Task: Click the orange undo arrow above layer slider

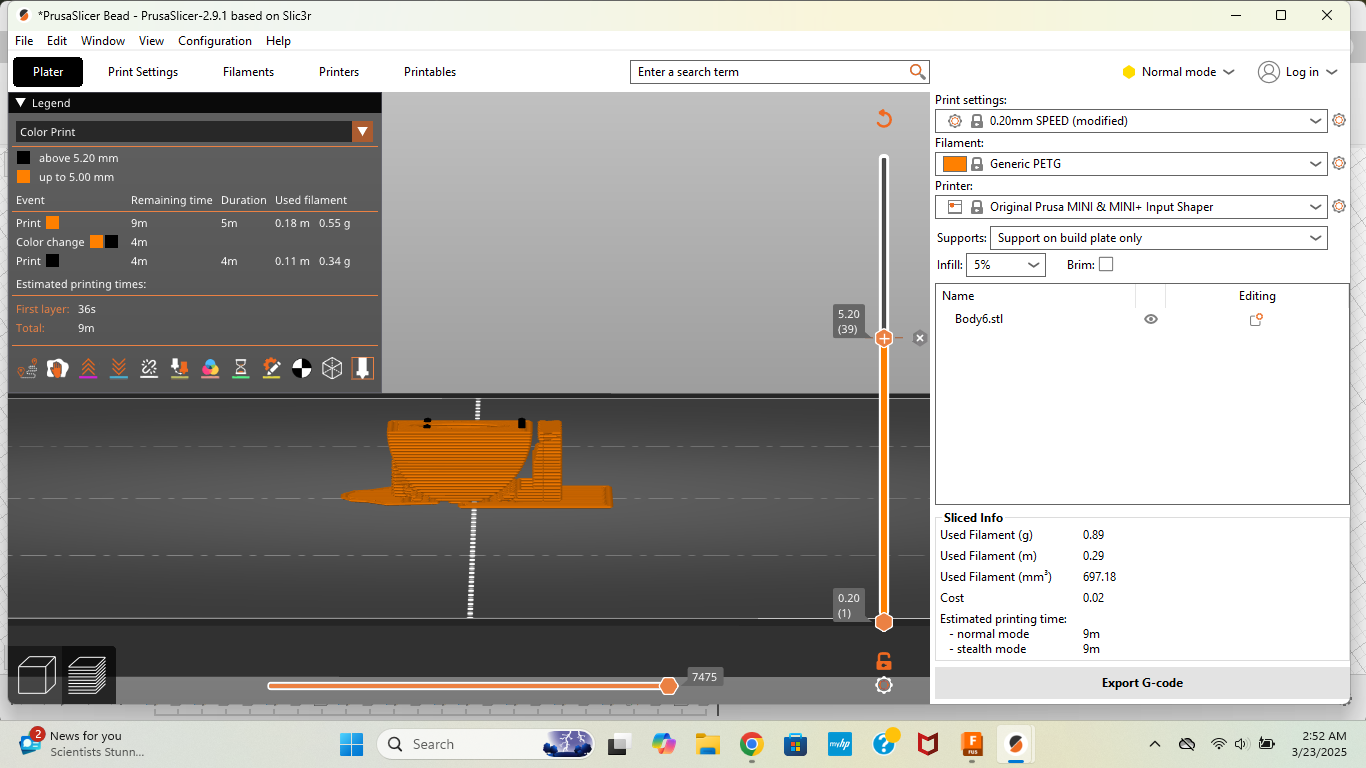Action: 884,119
